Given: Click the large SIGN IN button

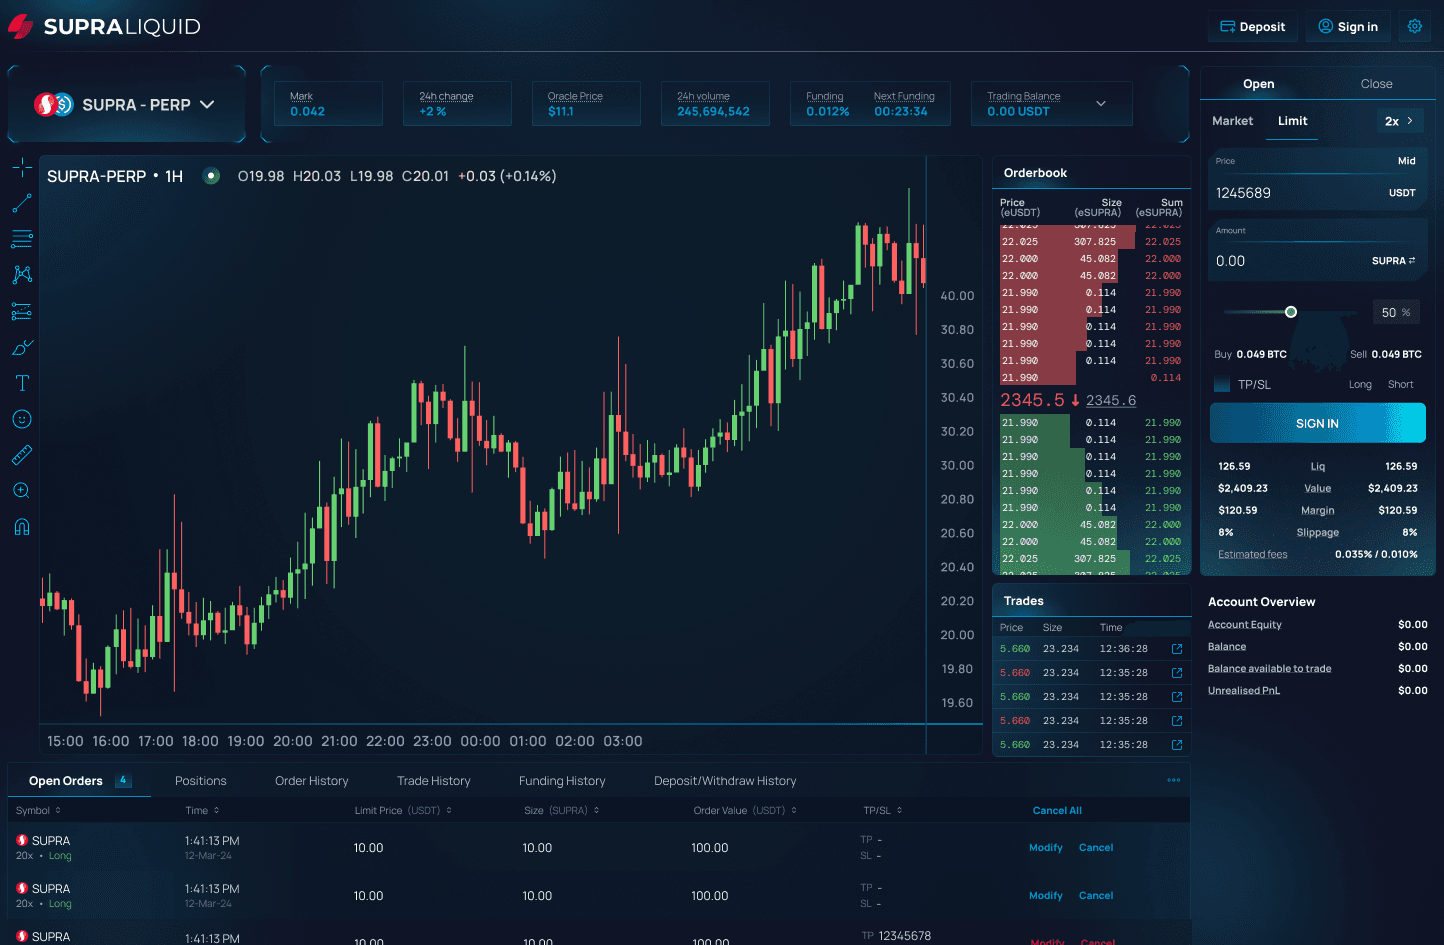Looking at the screenshot, I should 1318,423.
